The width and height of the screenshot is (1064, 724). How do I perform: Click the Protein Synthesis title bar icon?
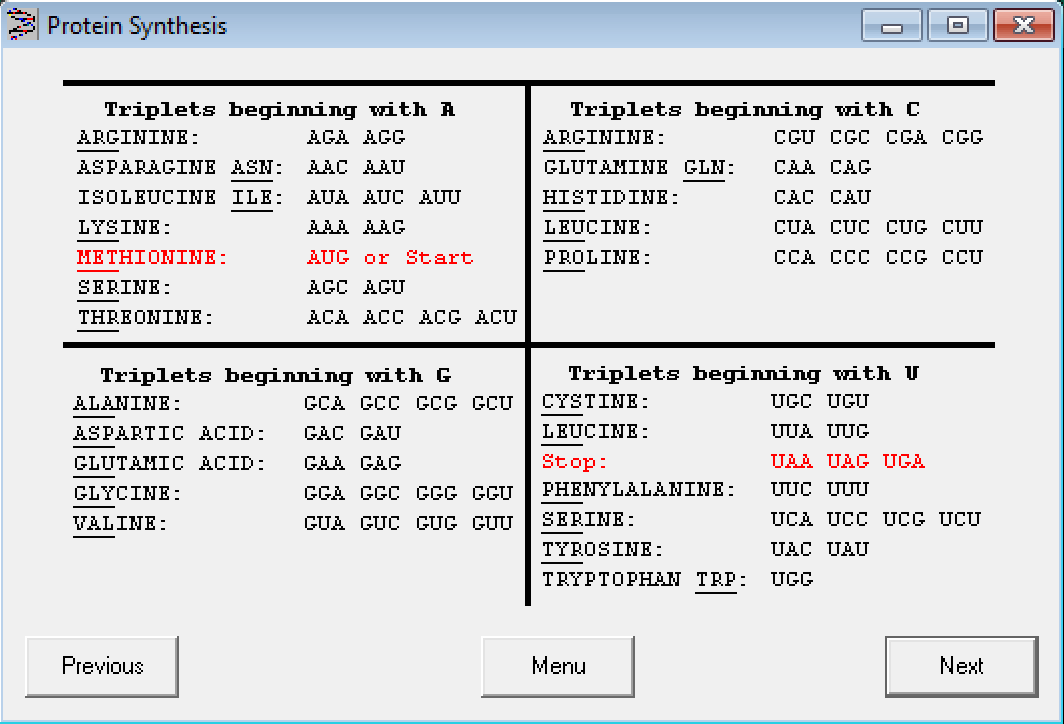(x=22, y=25)
